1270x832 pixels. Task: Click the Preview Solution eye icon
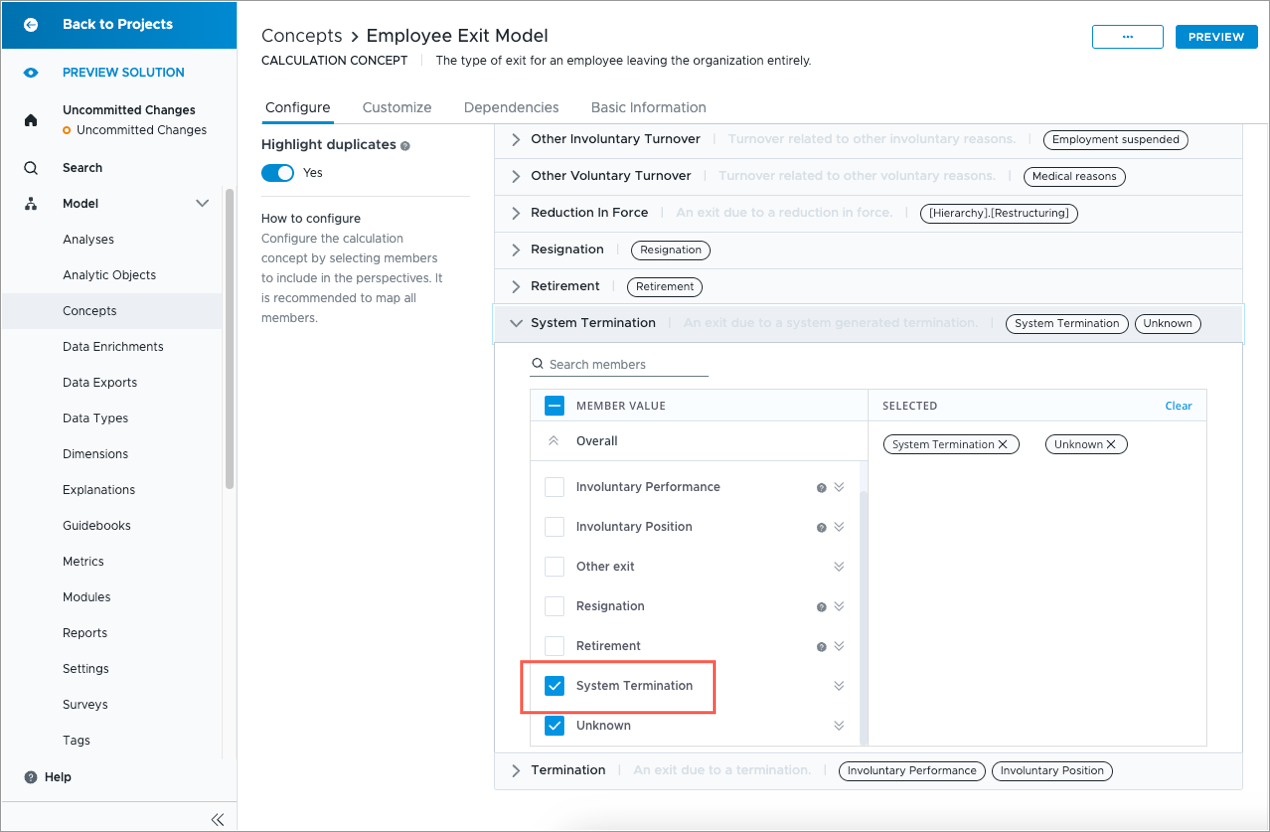click(31, 73)
